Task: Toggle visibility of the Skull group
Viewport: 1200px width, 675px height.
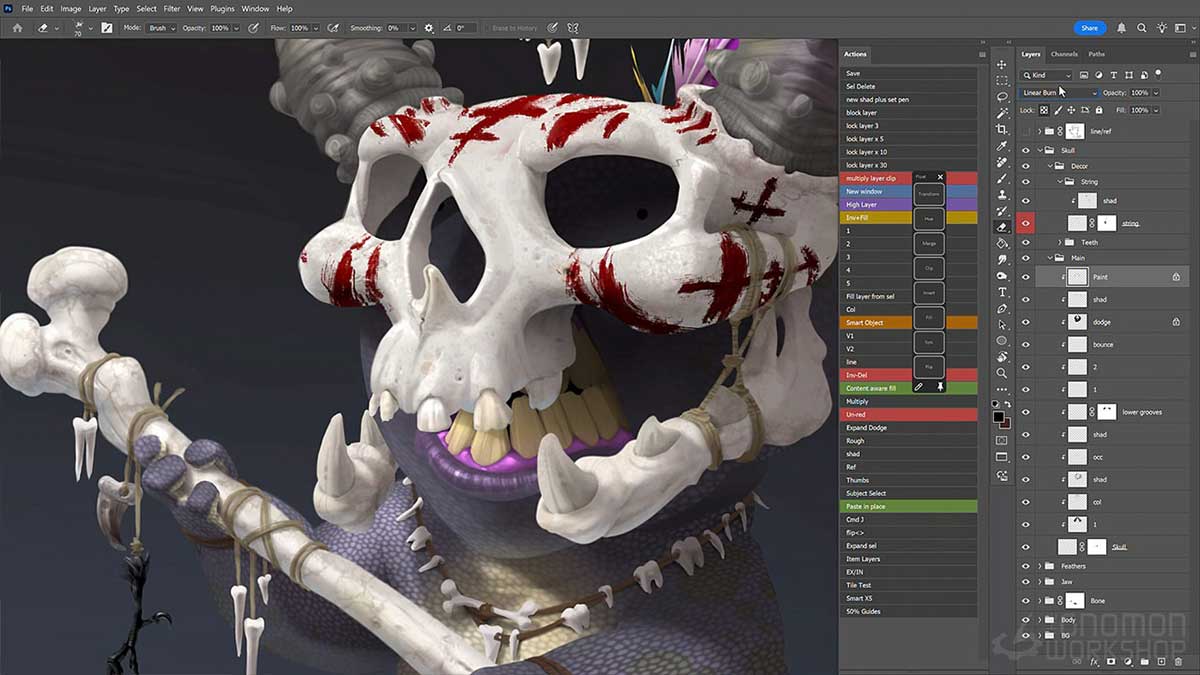Action: [1025, 150]
